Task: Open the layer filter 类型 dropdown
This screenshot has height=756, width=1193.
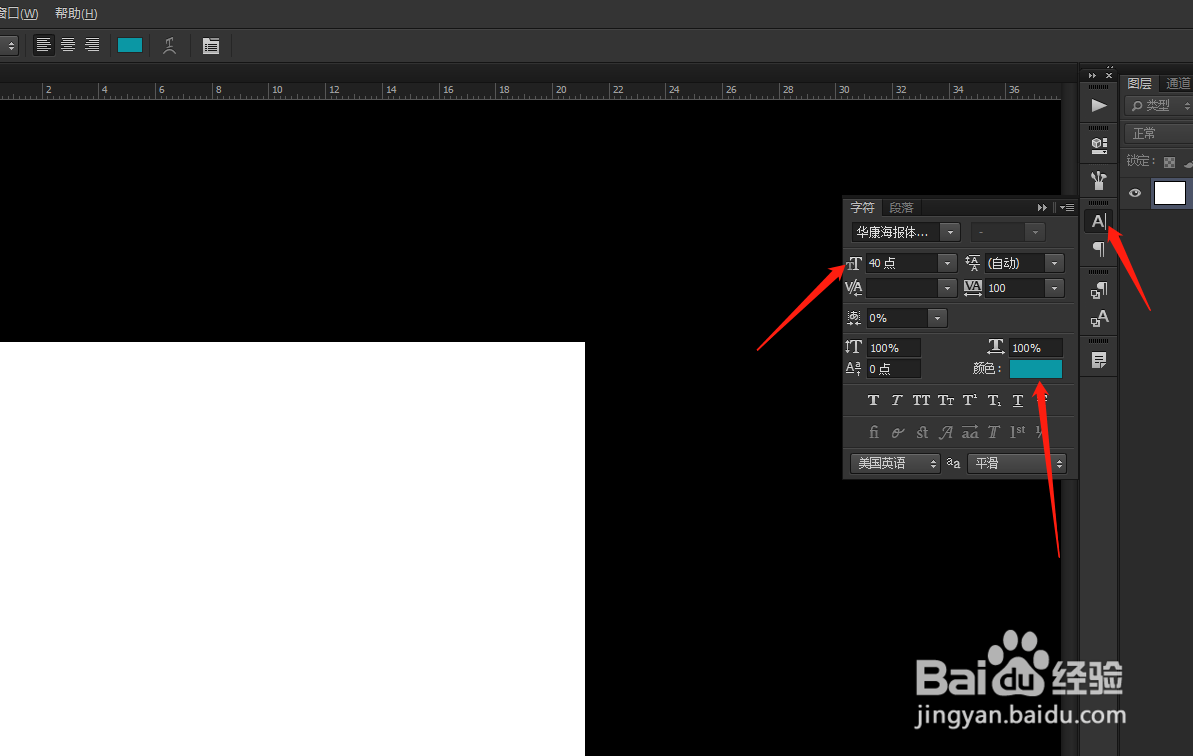Action: pos(1160,106)
